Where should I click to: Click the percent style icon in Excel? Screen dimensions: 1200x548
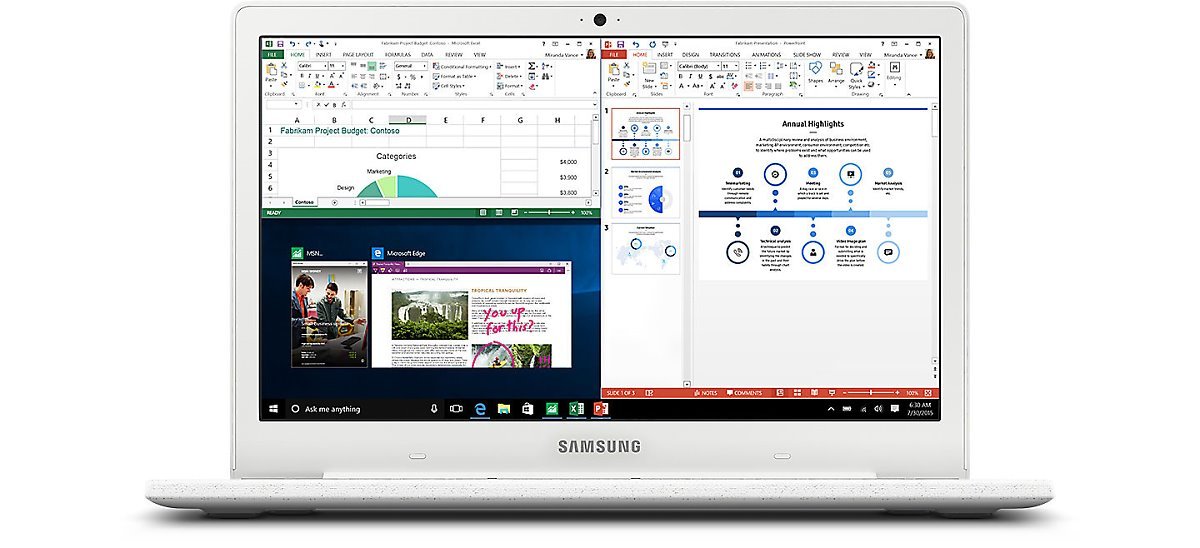click(412, 77)
